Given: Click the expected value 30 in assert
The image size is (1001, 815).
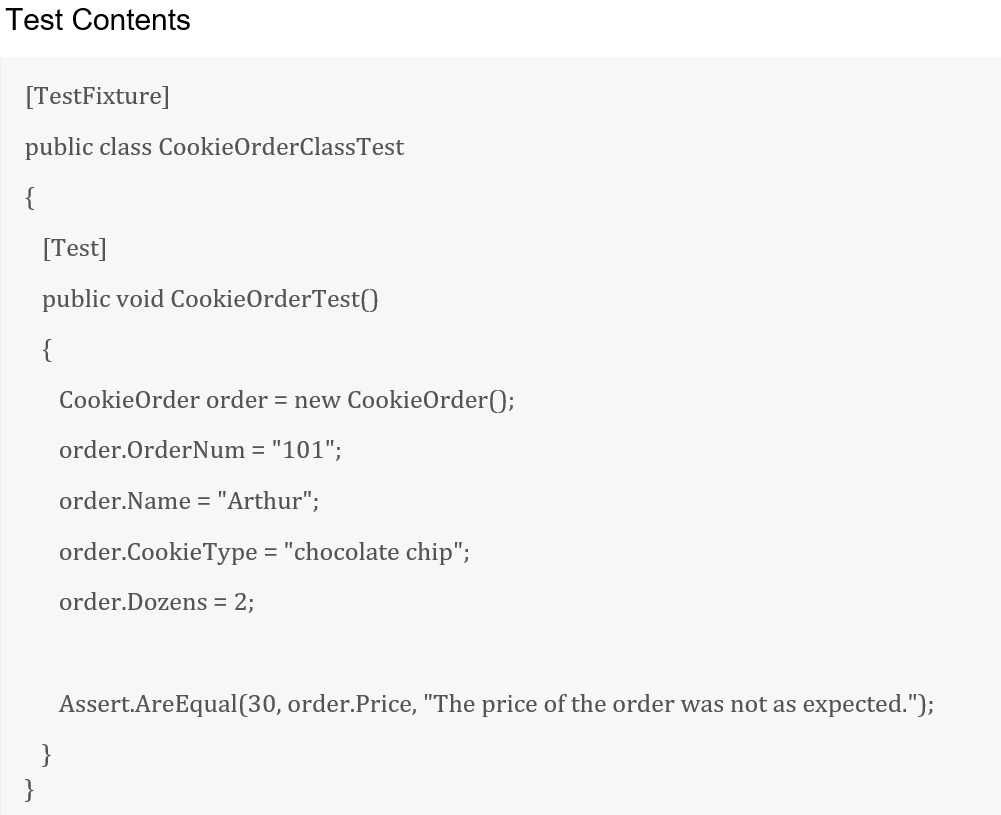Looking at the screenshot, I should pyautogui.click(x=260, y=704).
